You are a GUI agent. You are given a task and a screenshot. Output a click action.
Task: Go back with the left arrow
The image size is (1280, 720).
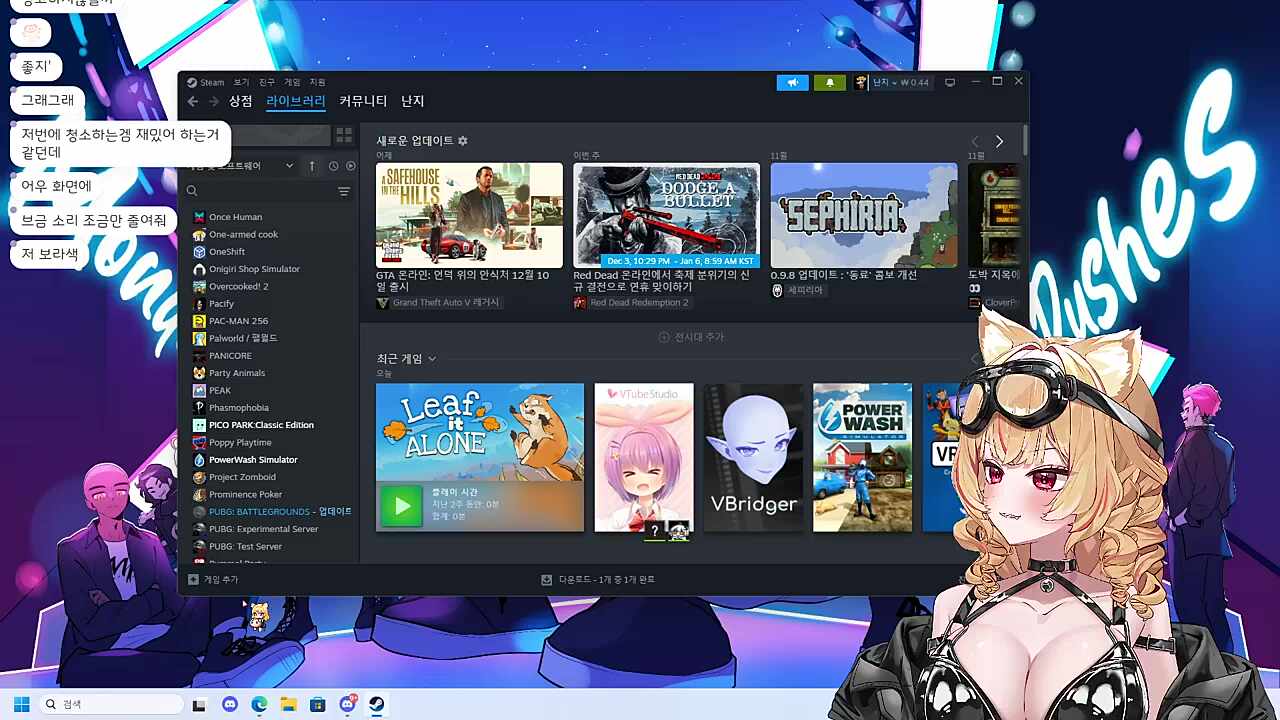[x=193, y=101]
